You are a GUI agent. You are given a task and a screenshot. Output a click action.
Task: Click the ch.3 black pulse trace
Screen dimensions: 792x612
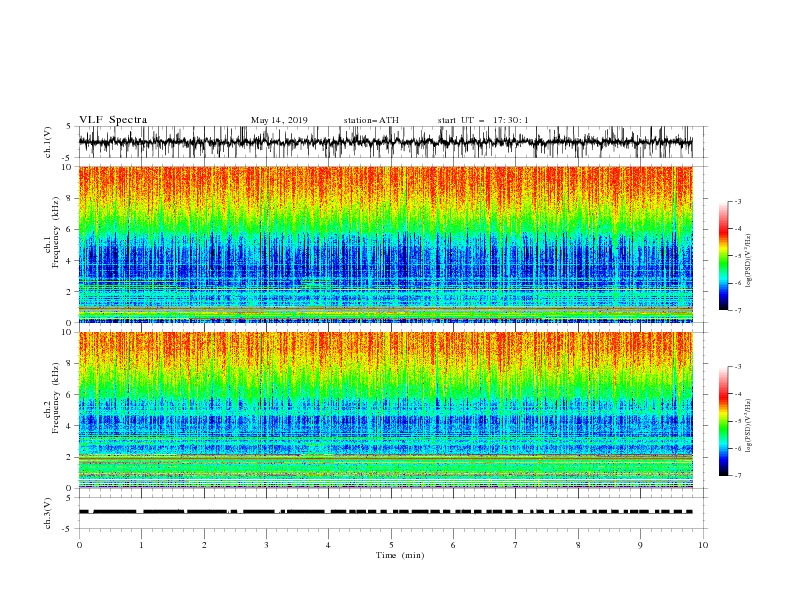coord(385,512)
